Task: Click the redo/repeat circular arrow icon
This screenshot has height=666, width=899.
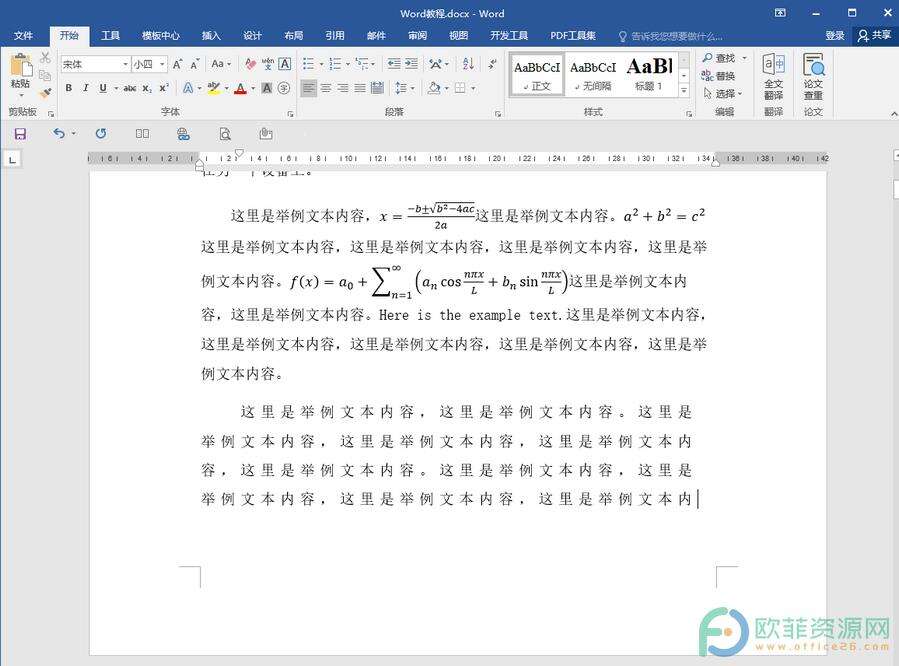Action: click(101, 134)
